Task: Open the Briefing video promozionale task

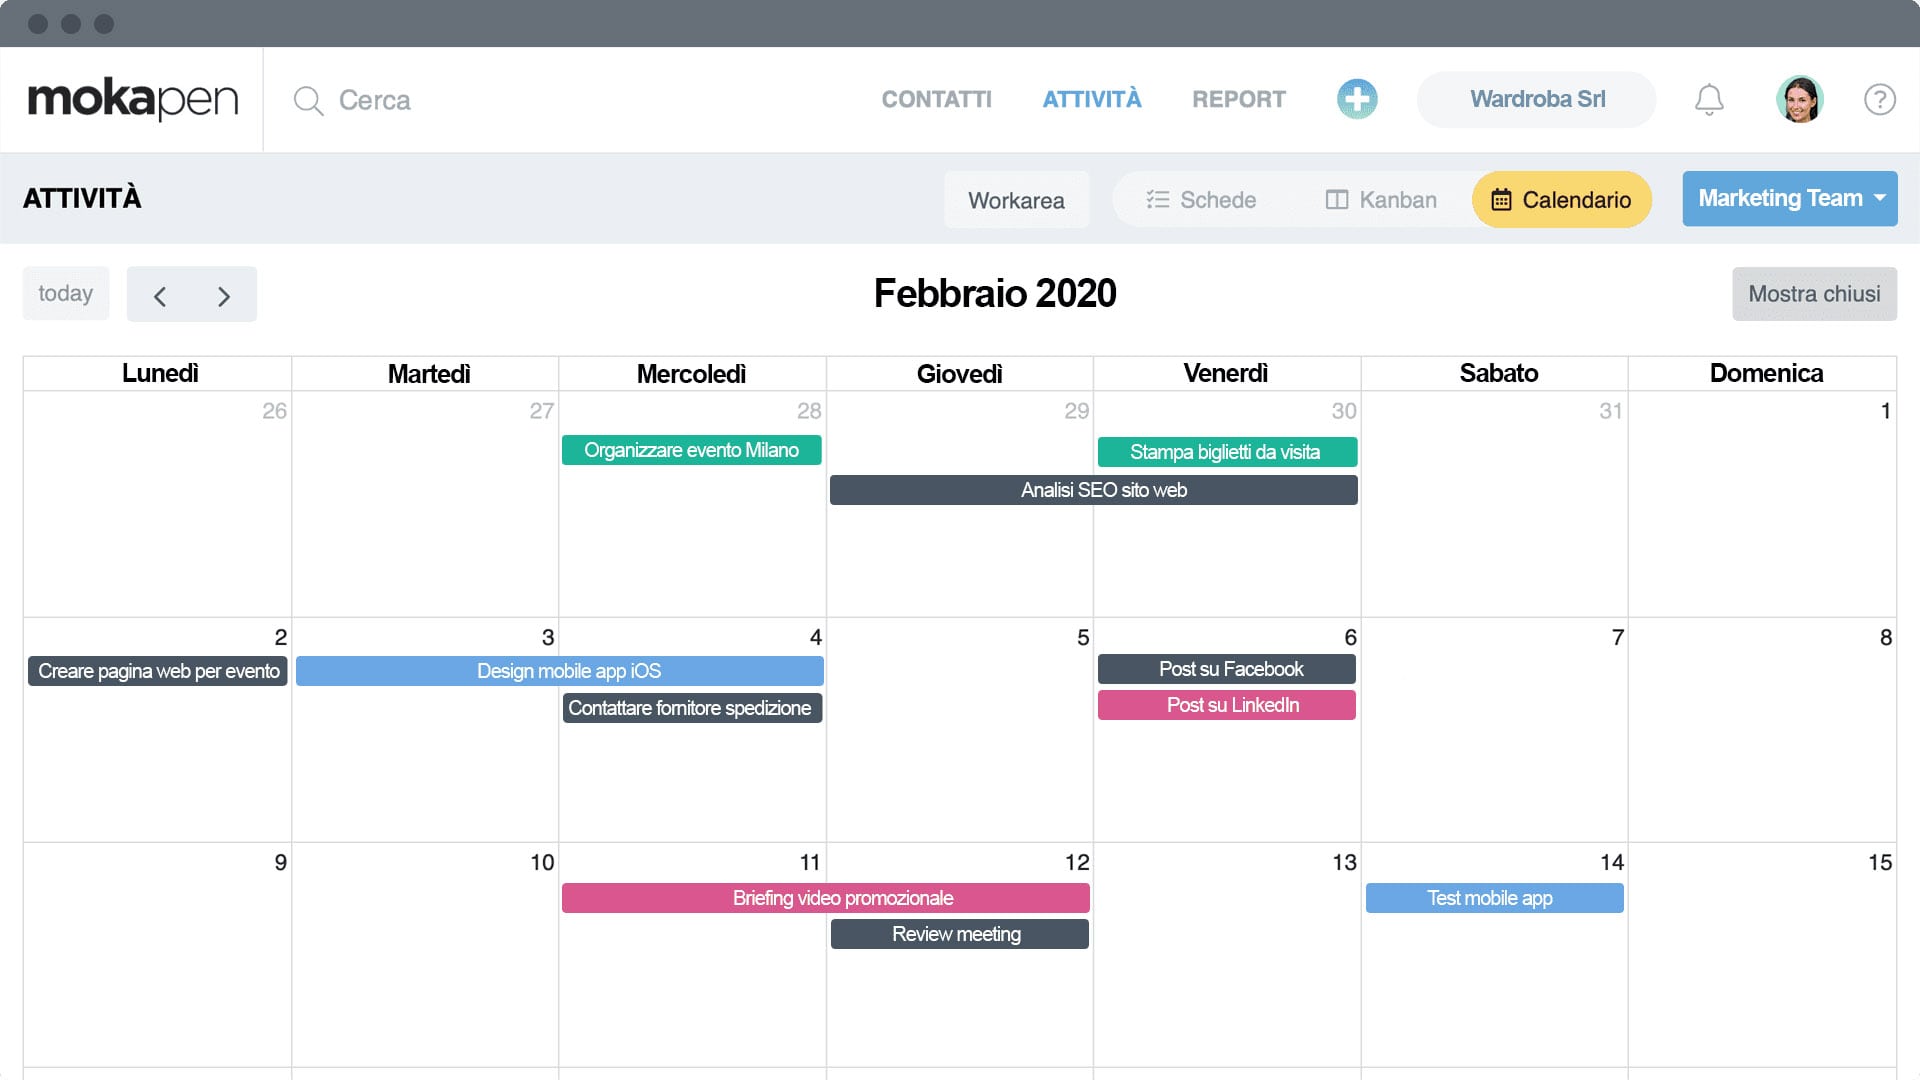Action: (x=826, y=898)
